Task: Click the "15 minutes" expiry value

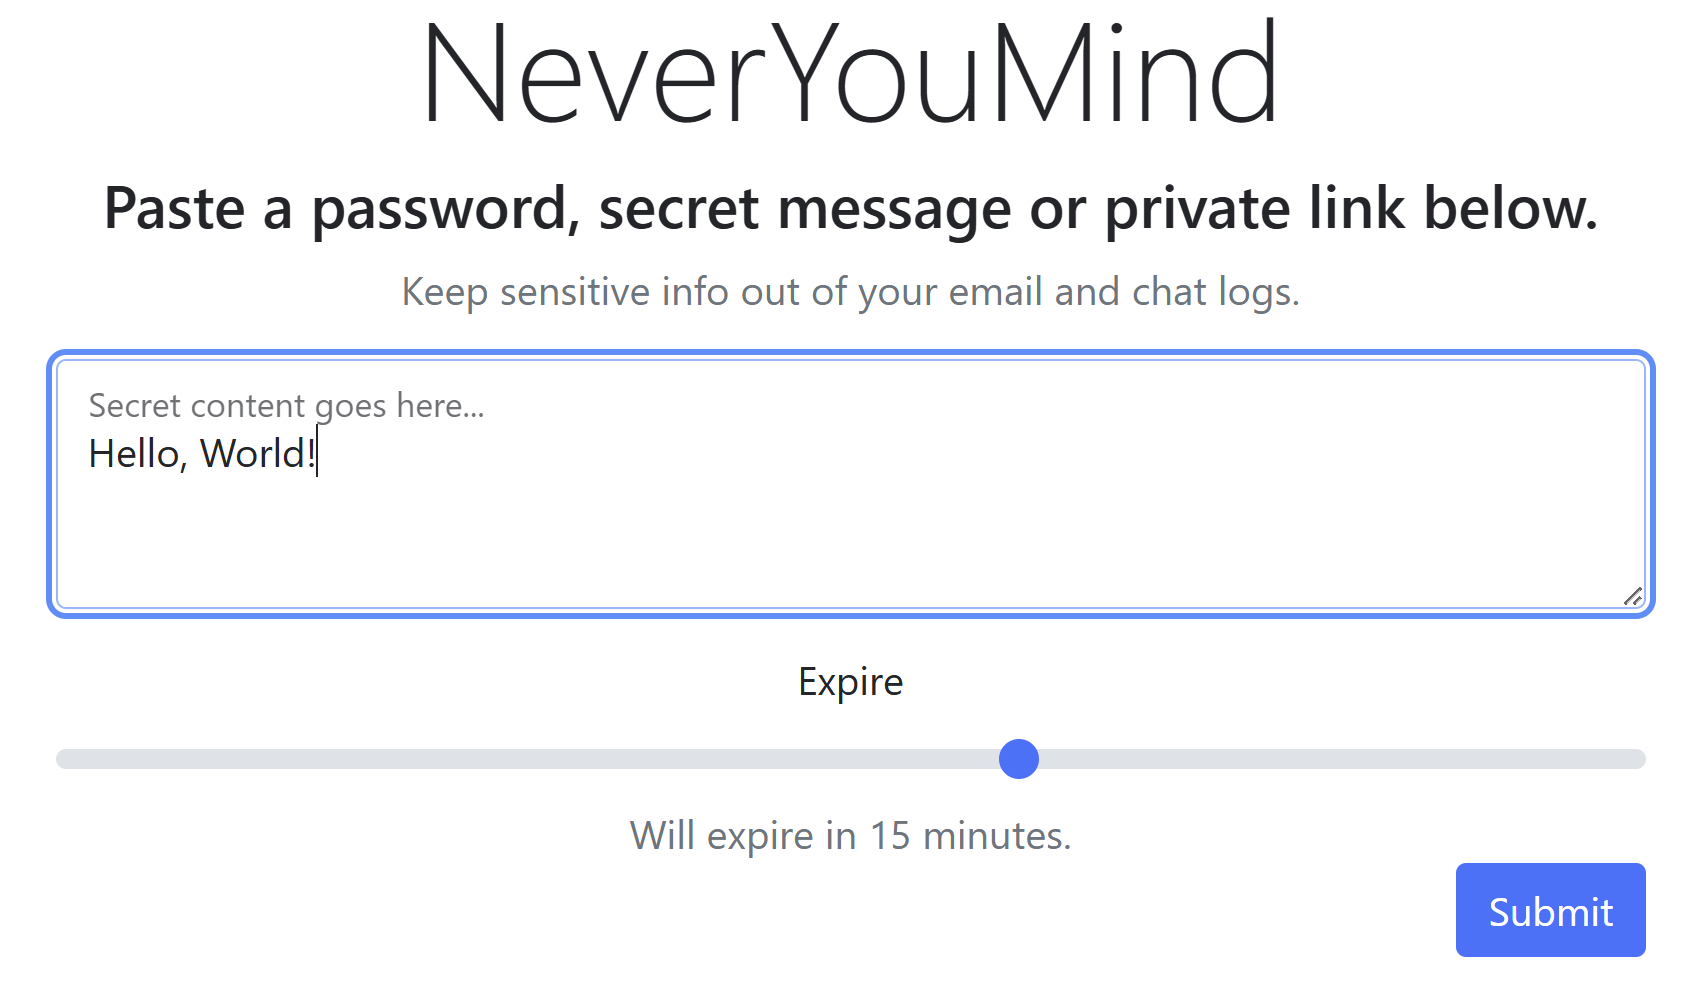Action: click(968, 836)
